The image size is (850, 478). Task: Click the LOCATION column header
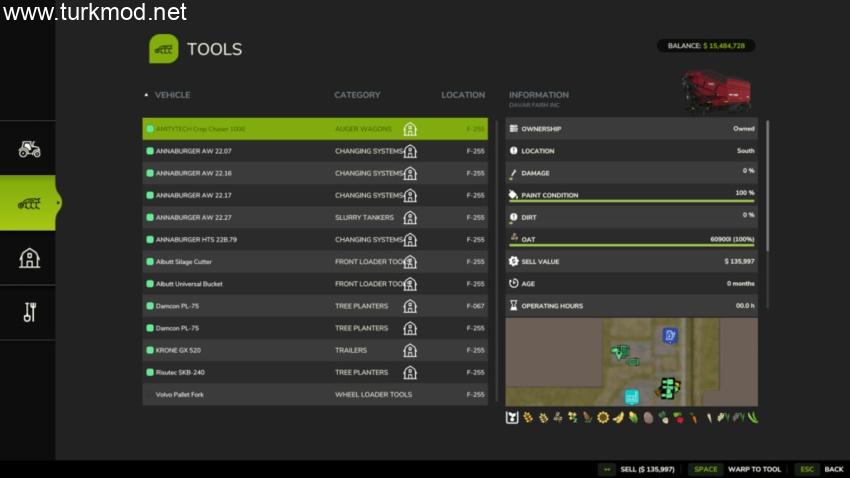pos(463,95)
